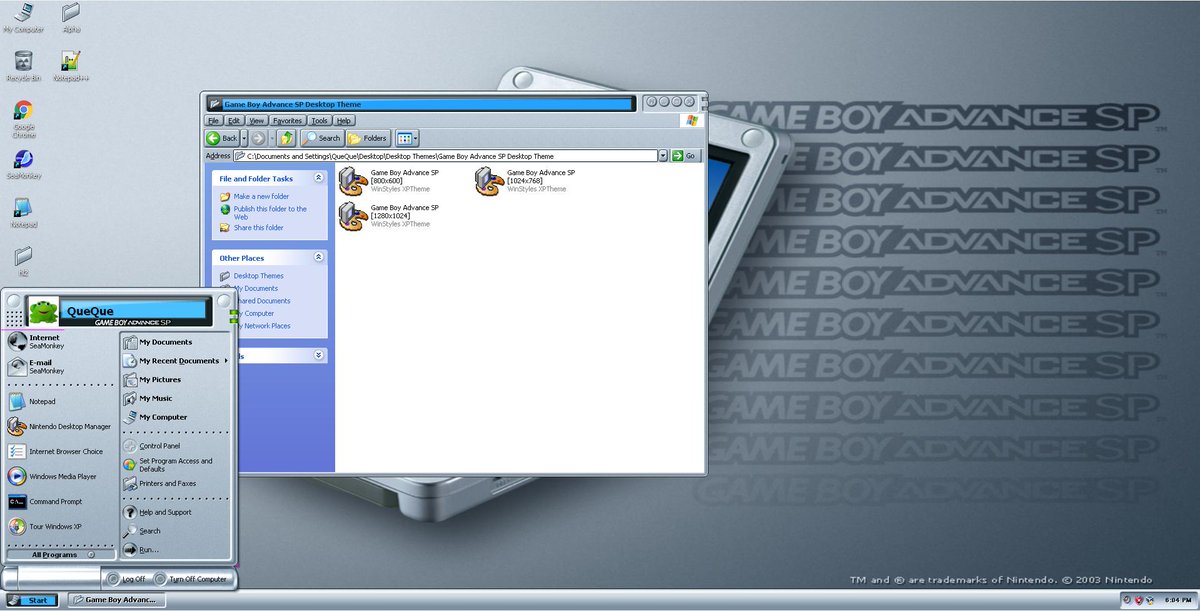Open My Documents in the Start menu

[x=176, y=342]
